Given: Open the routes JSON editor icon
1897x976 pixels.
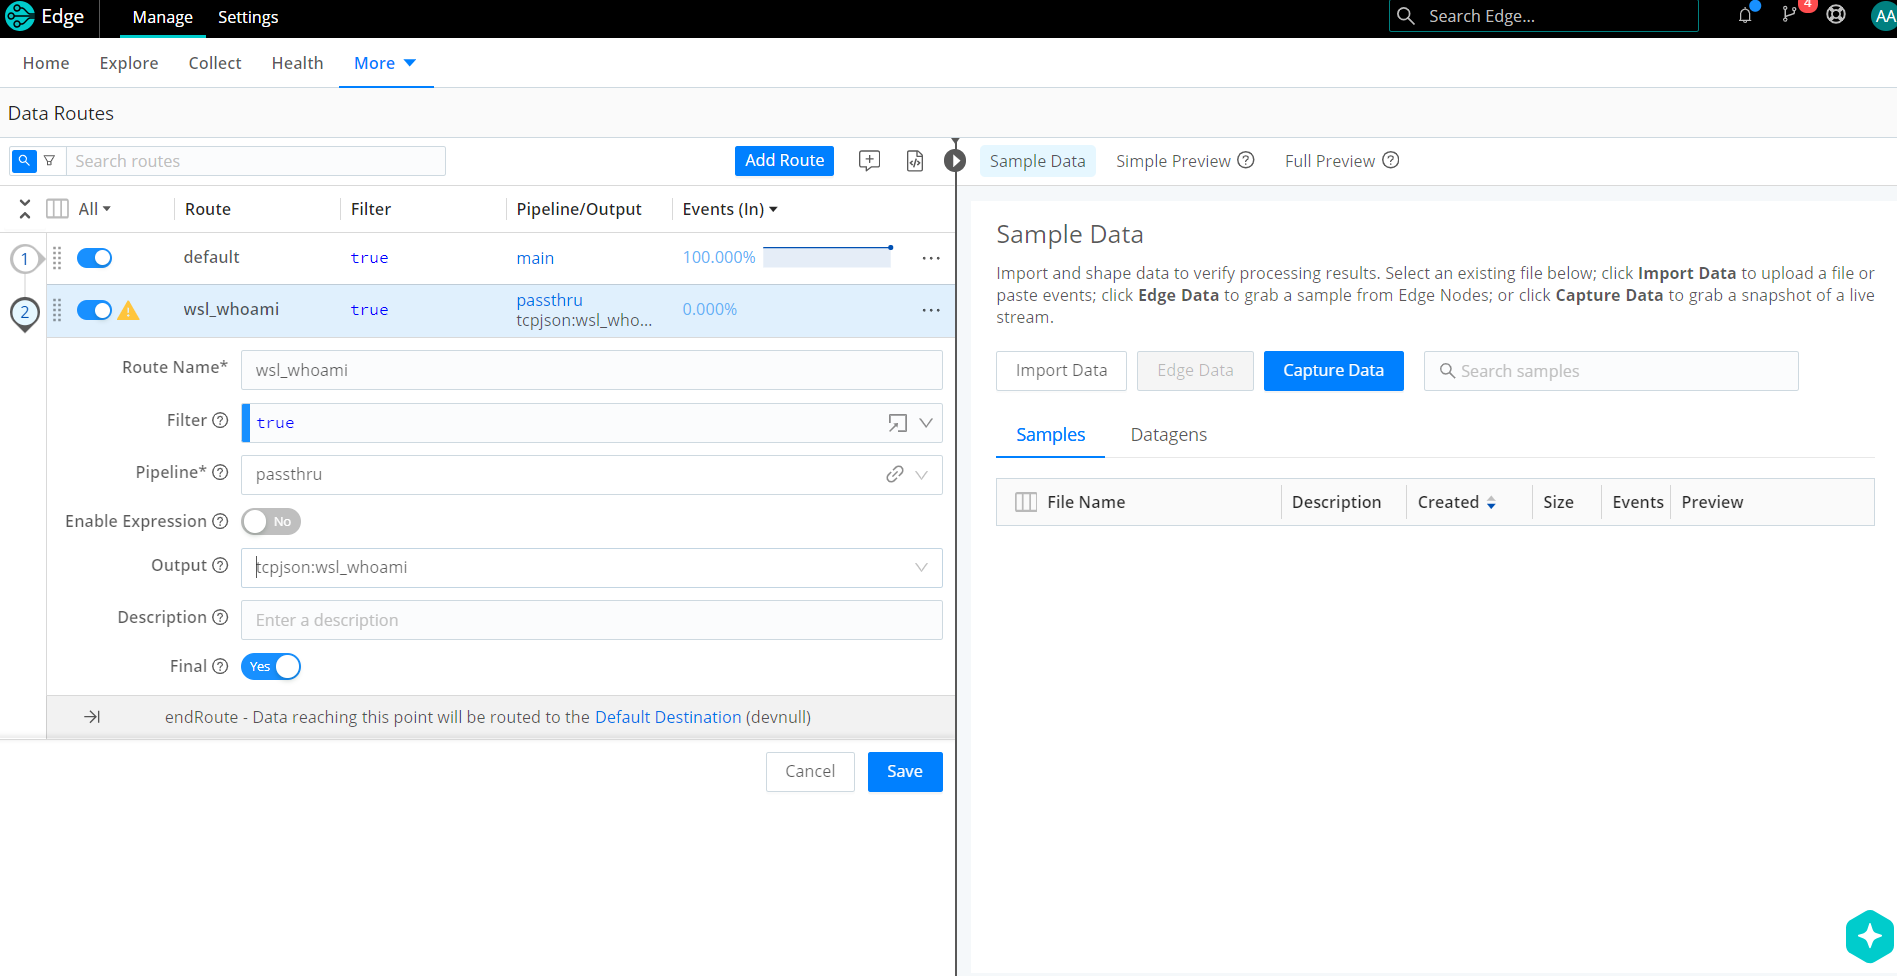Looking at the screenshot, I should tap(915, 161).
